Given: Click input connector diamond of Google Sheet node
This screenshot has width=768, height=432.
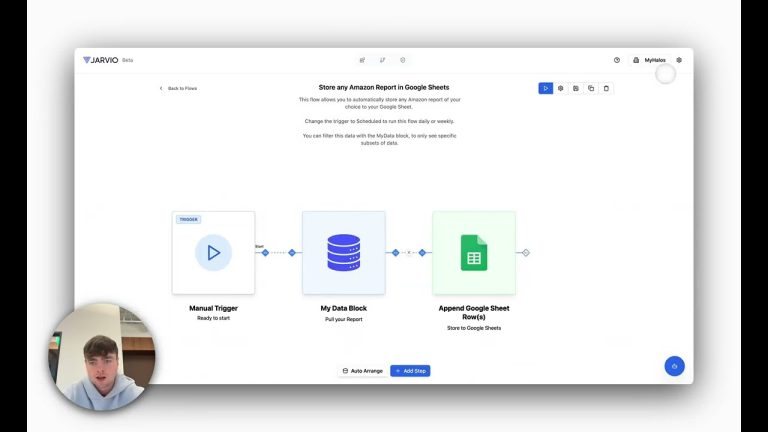Looking at the screenshot, I should (422, 253).
